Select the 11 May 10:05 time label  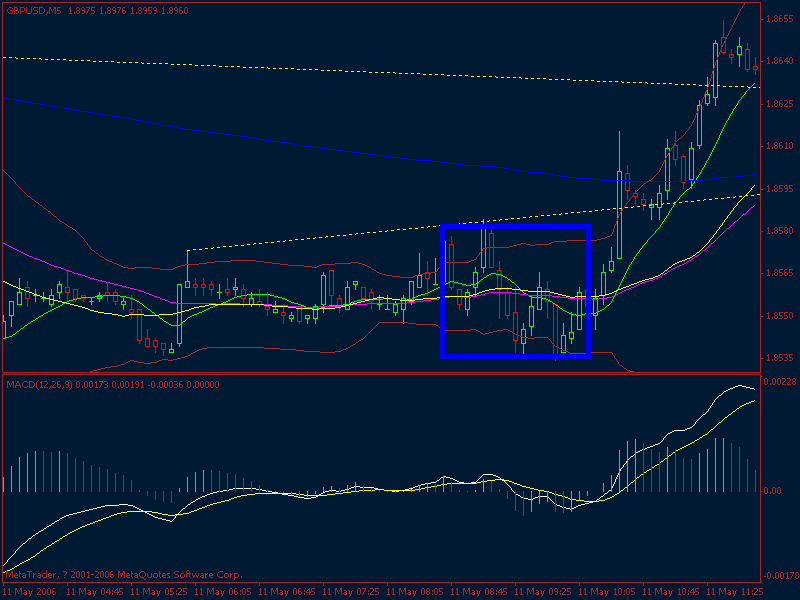607,592
